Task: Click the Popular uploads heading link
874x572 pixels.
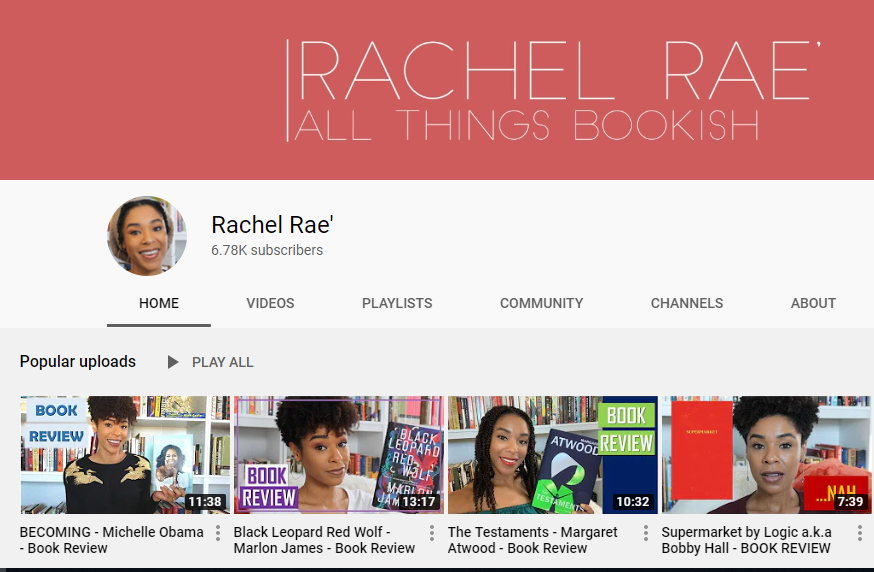Action: click(78, 362)
